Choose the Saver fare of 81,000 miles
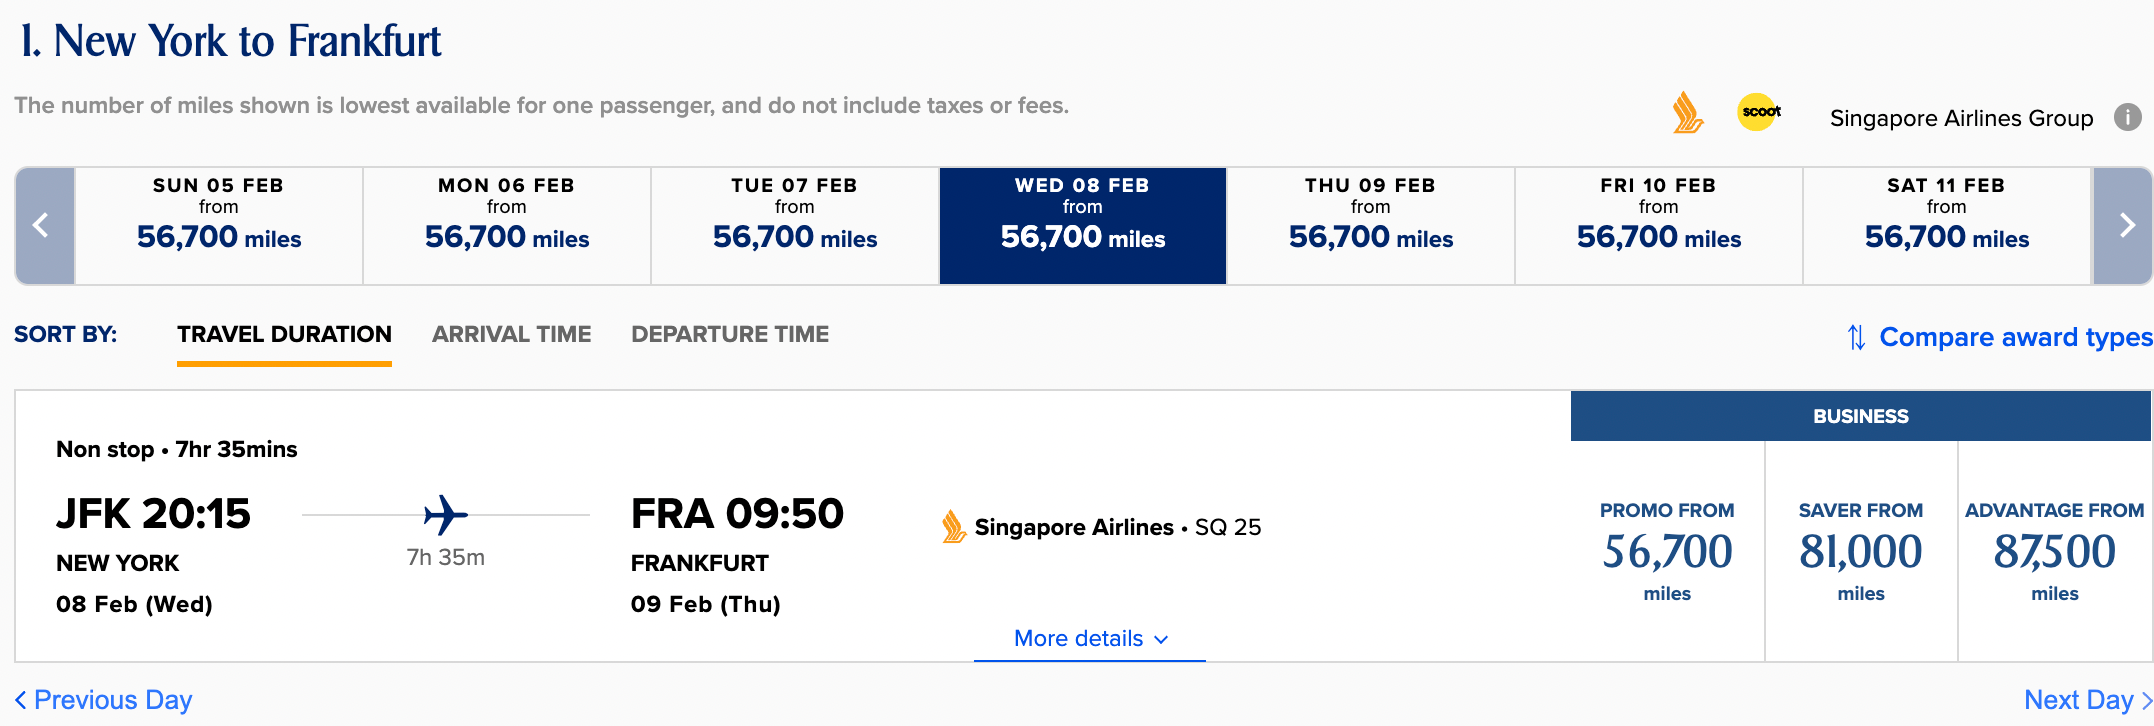Screen dimensions: 2154x726 click(1859, 550)
